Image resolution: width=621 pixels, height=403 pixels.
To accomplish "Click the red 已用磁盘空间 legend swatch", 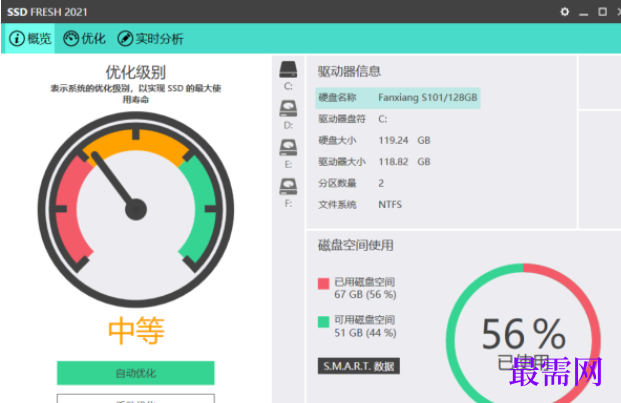I will (x=324, y=283).
